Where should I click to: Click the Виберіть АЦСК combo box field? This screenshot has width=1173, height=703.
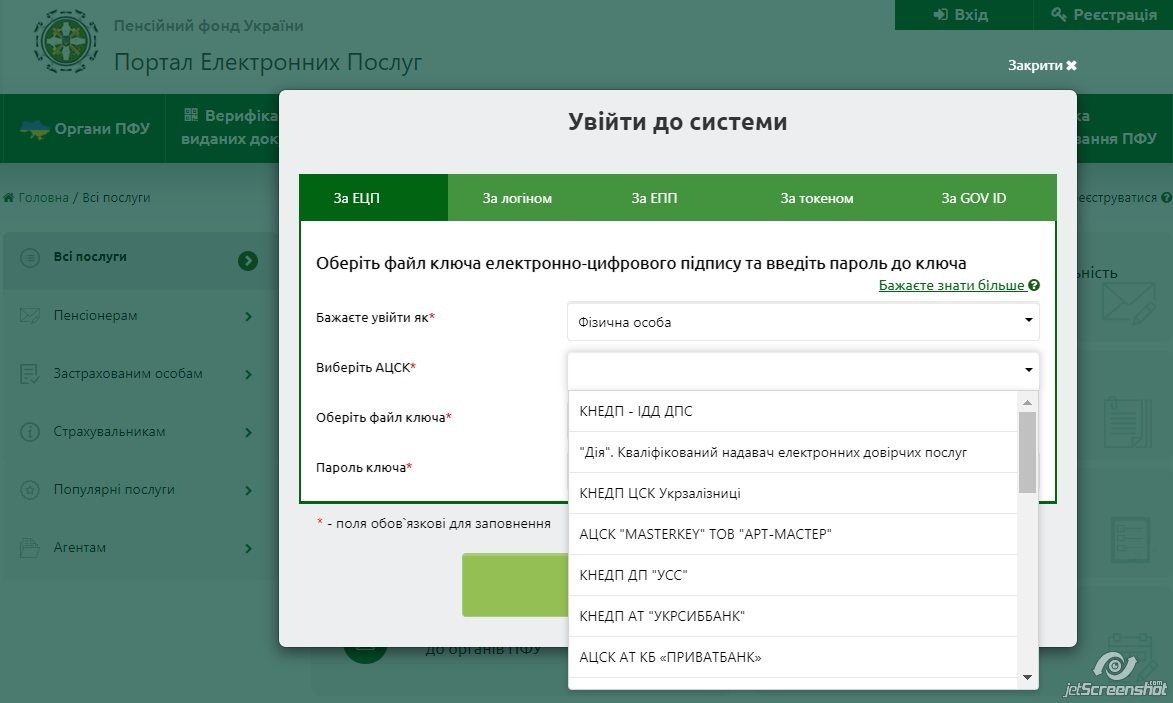(x=803, y=369)
